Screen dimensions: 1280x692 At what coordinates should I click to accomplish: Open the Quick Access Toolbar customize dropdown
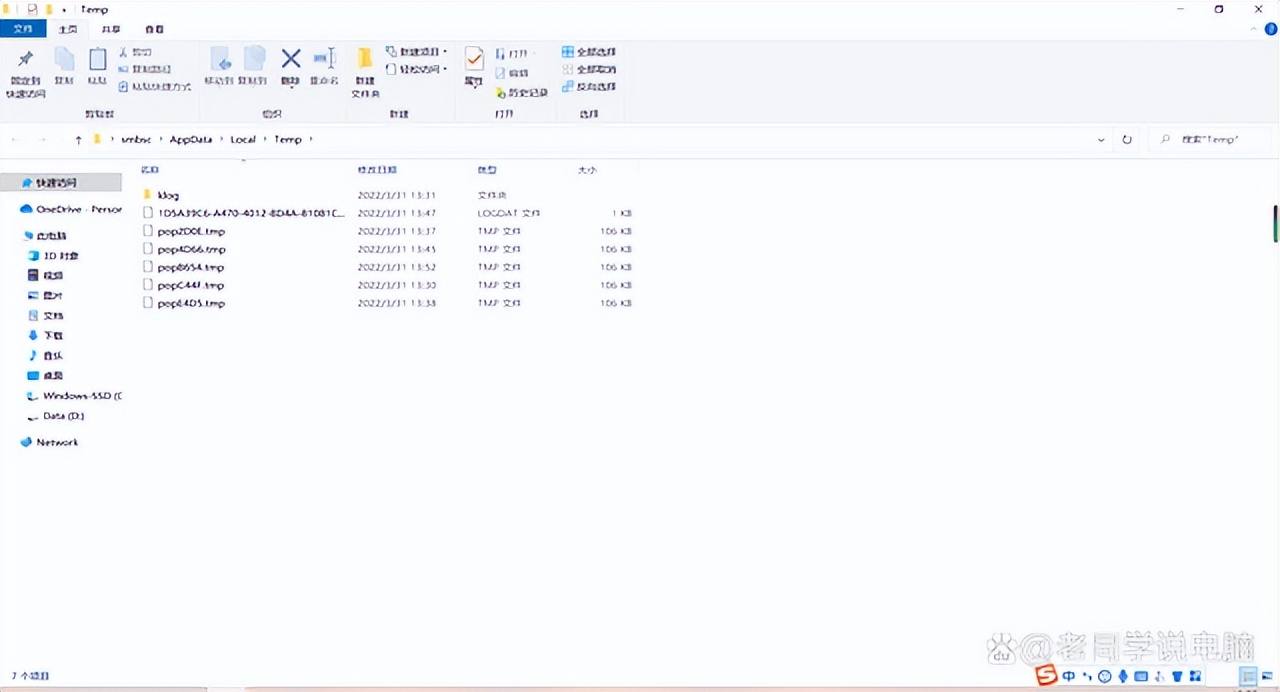pos(65,9)
